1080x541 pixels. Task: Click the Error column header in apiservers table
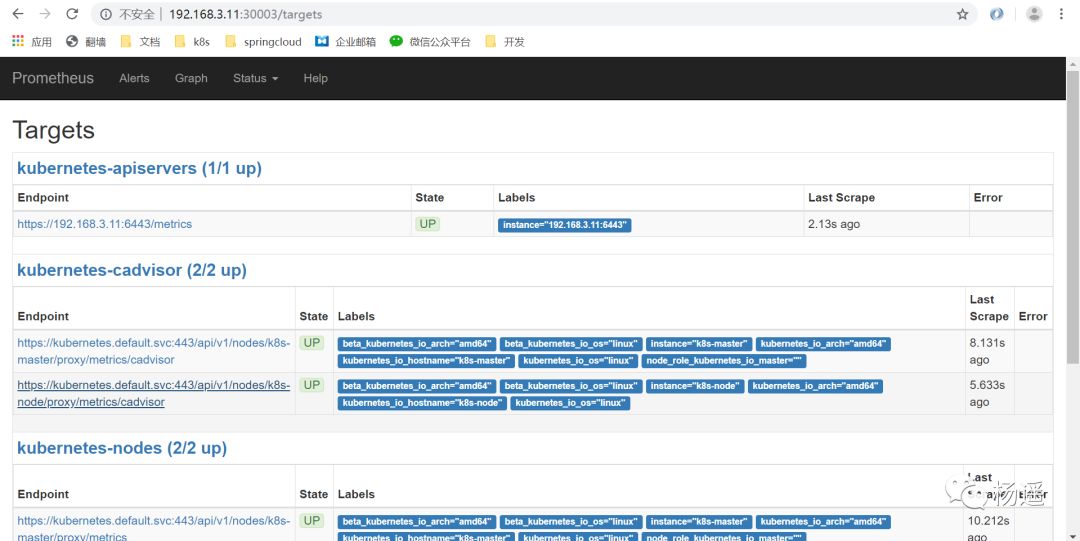tap(988, 198)
